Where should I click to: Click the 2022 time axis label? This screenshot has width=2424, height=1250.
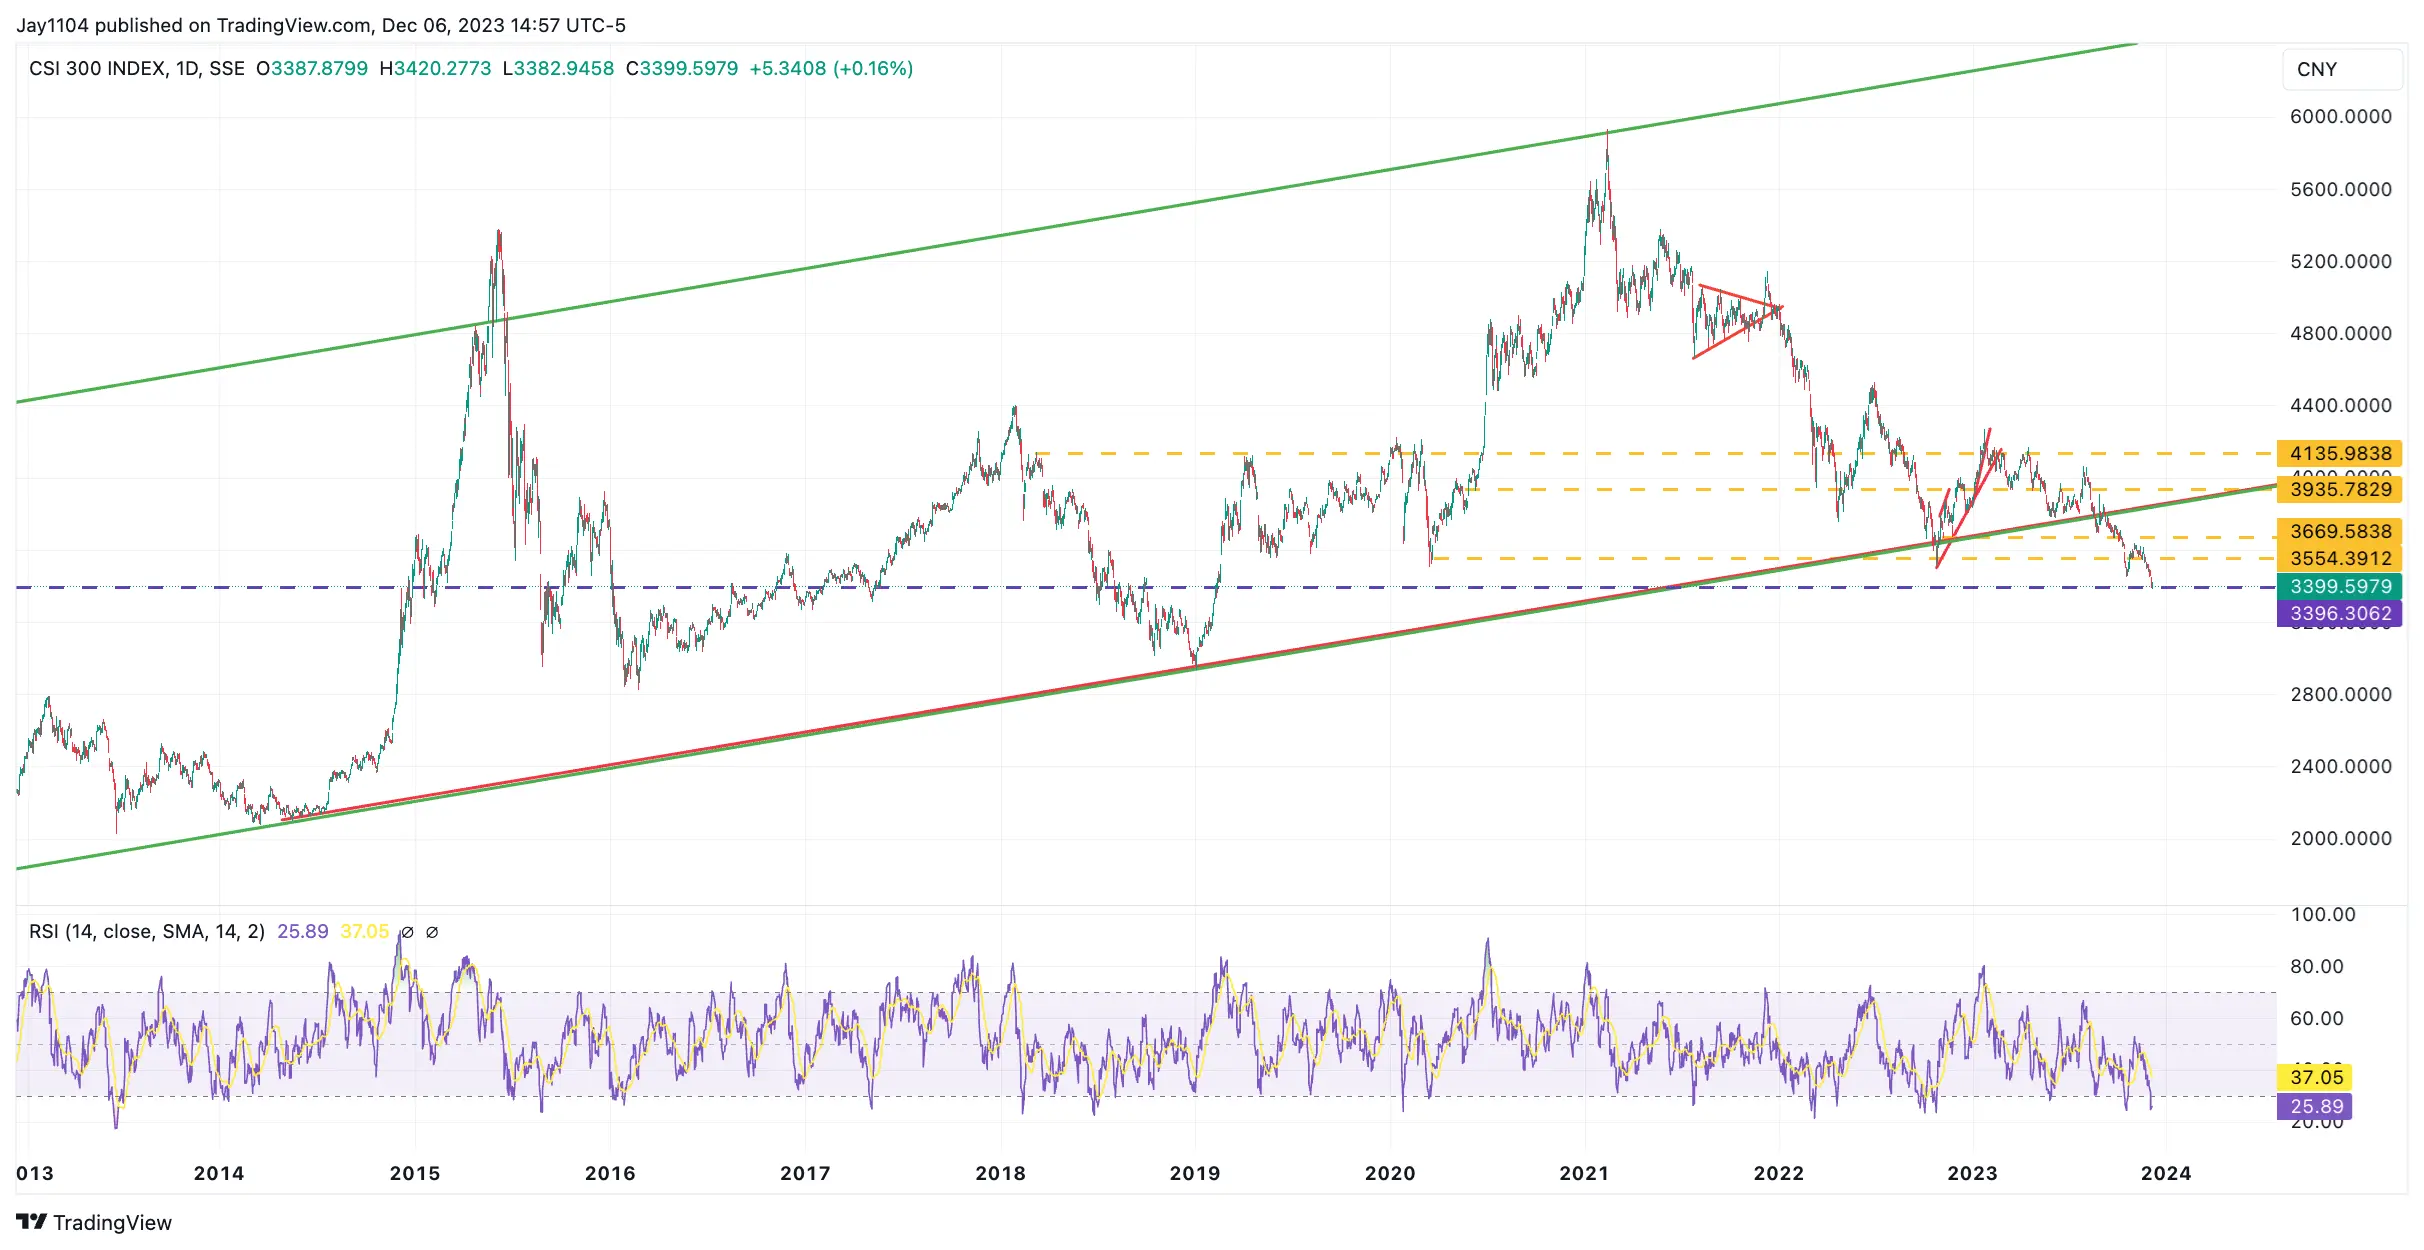click(1779, 1173)
